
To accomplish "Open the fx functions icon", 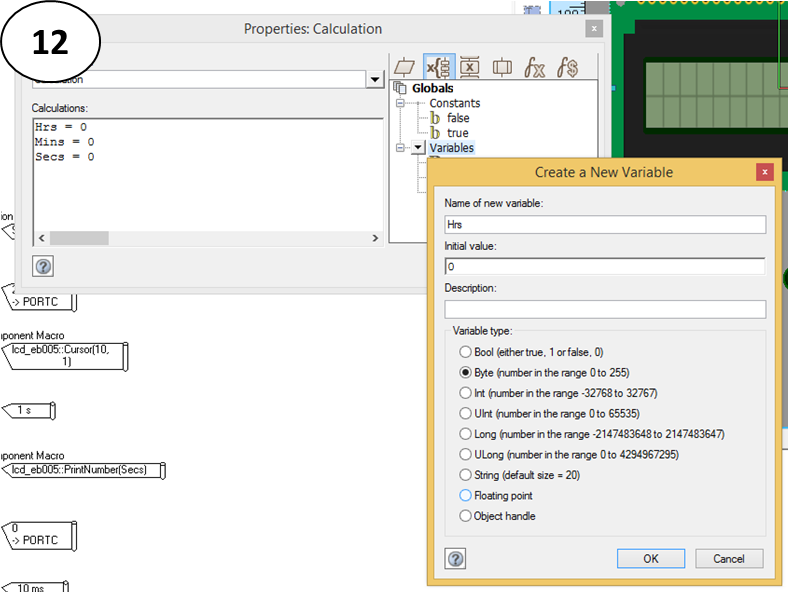I will click(x=534, y=67).
